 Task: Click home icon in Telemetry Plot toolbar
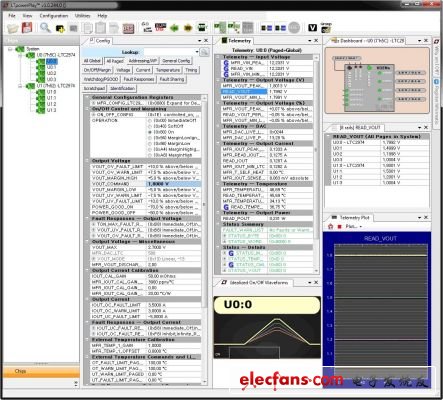point(330,226)
